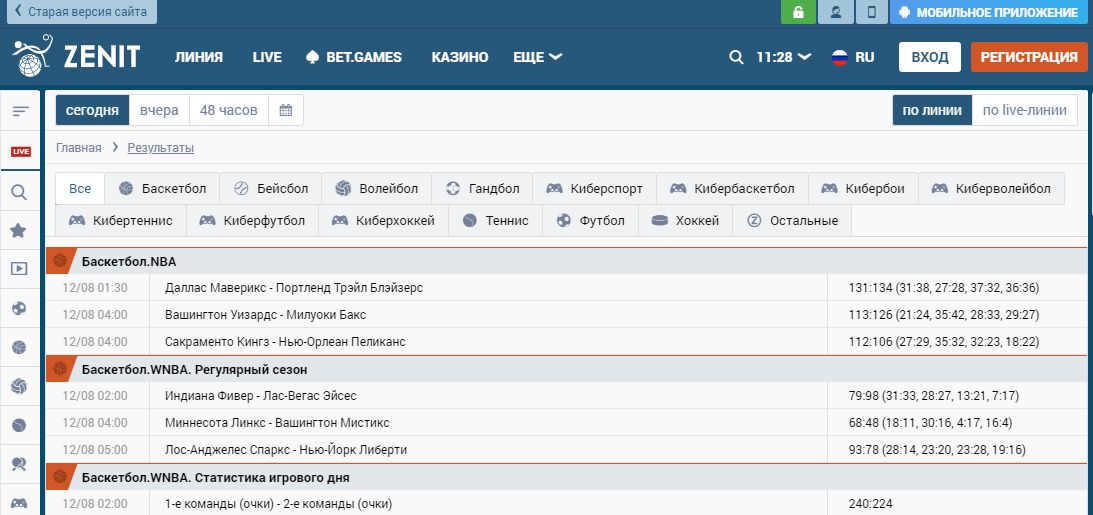Select the table tennis icon in the sidebar
The image size is (1093, 515).
click(19, 463)
